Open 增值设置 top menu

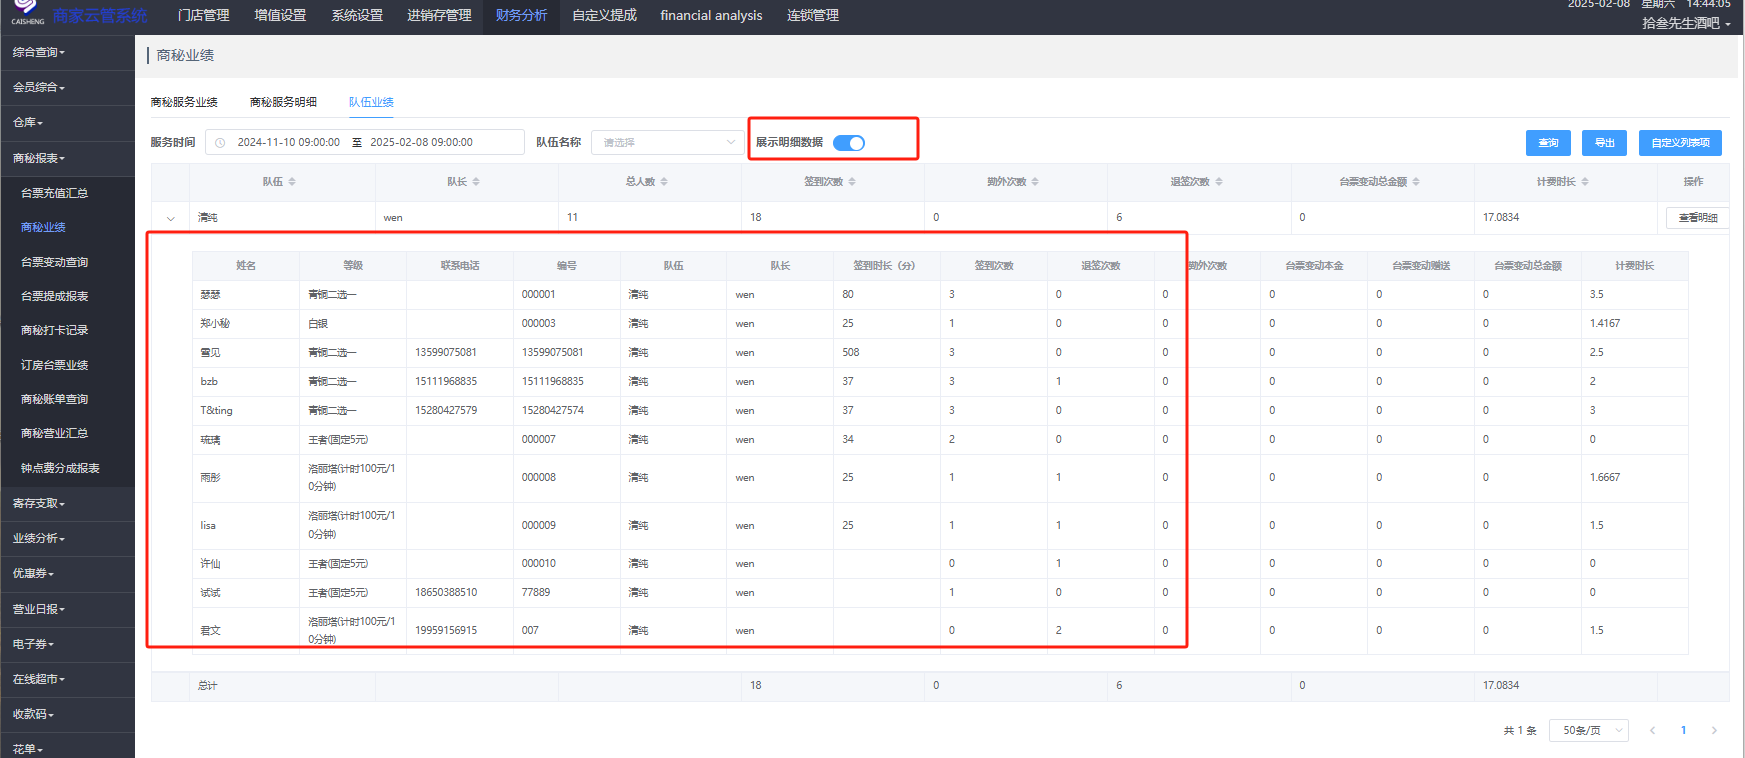point(280,16)
